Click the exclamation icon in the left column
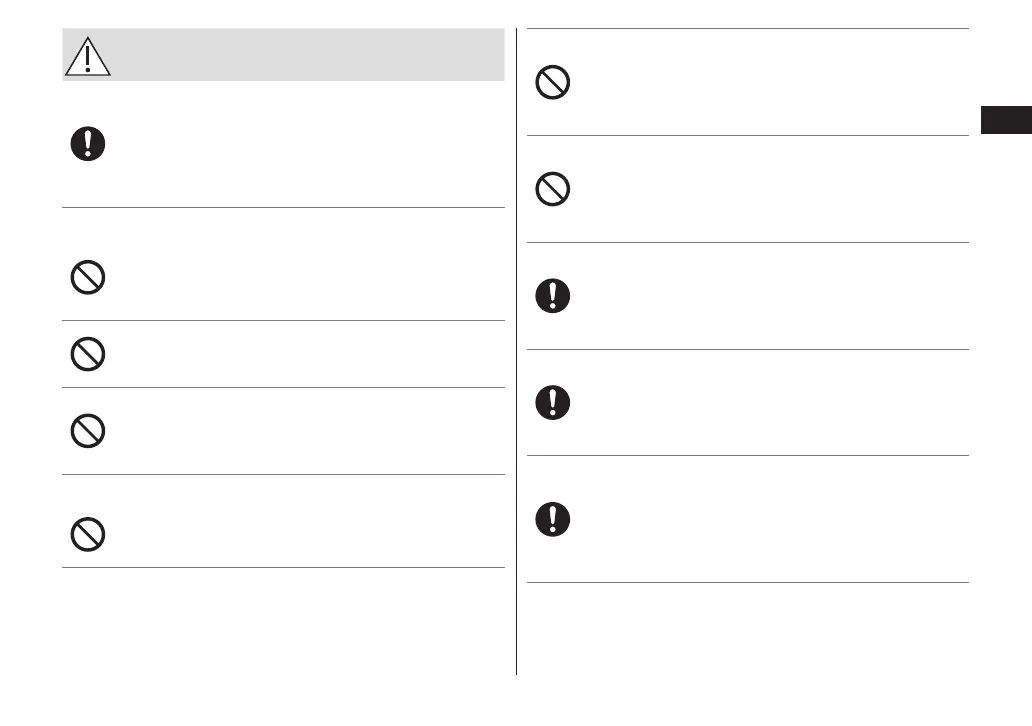Image resolution: width=1032 pixels, height=726 pixels. pos(88,144)
